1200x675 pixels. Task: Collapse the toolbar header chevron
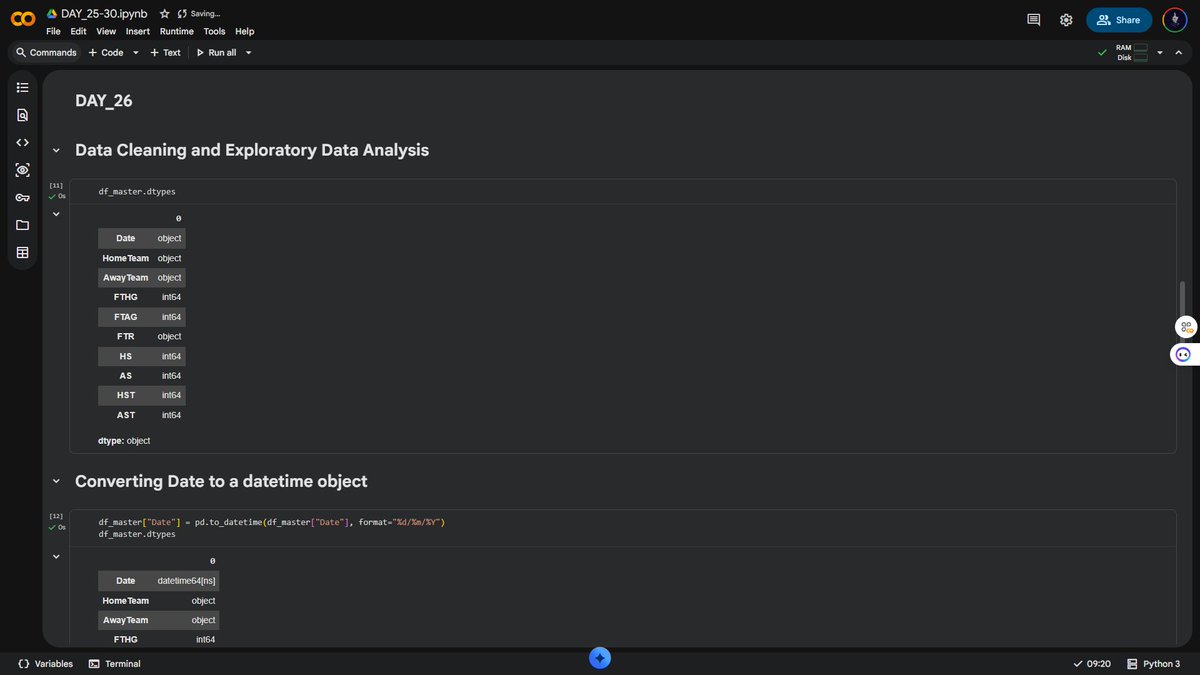[x=1179, y=52]
